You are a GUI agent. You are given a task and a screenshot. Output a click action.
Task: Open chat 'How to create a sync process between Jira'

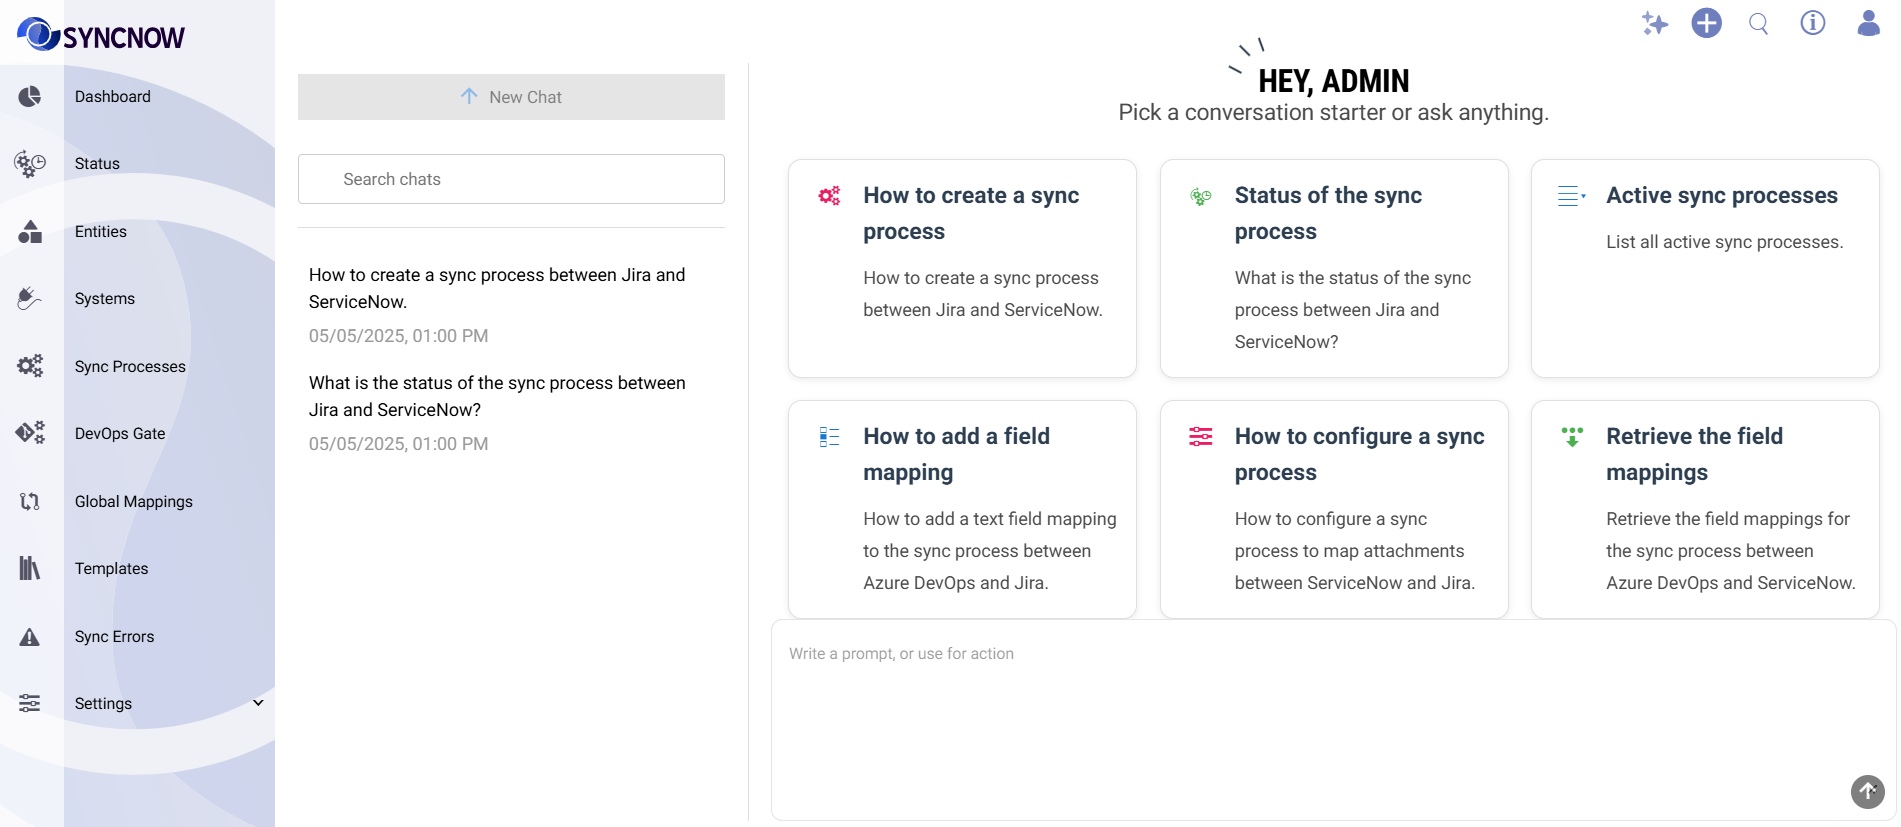pyautogui.click(x=497, y=288)
